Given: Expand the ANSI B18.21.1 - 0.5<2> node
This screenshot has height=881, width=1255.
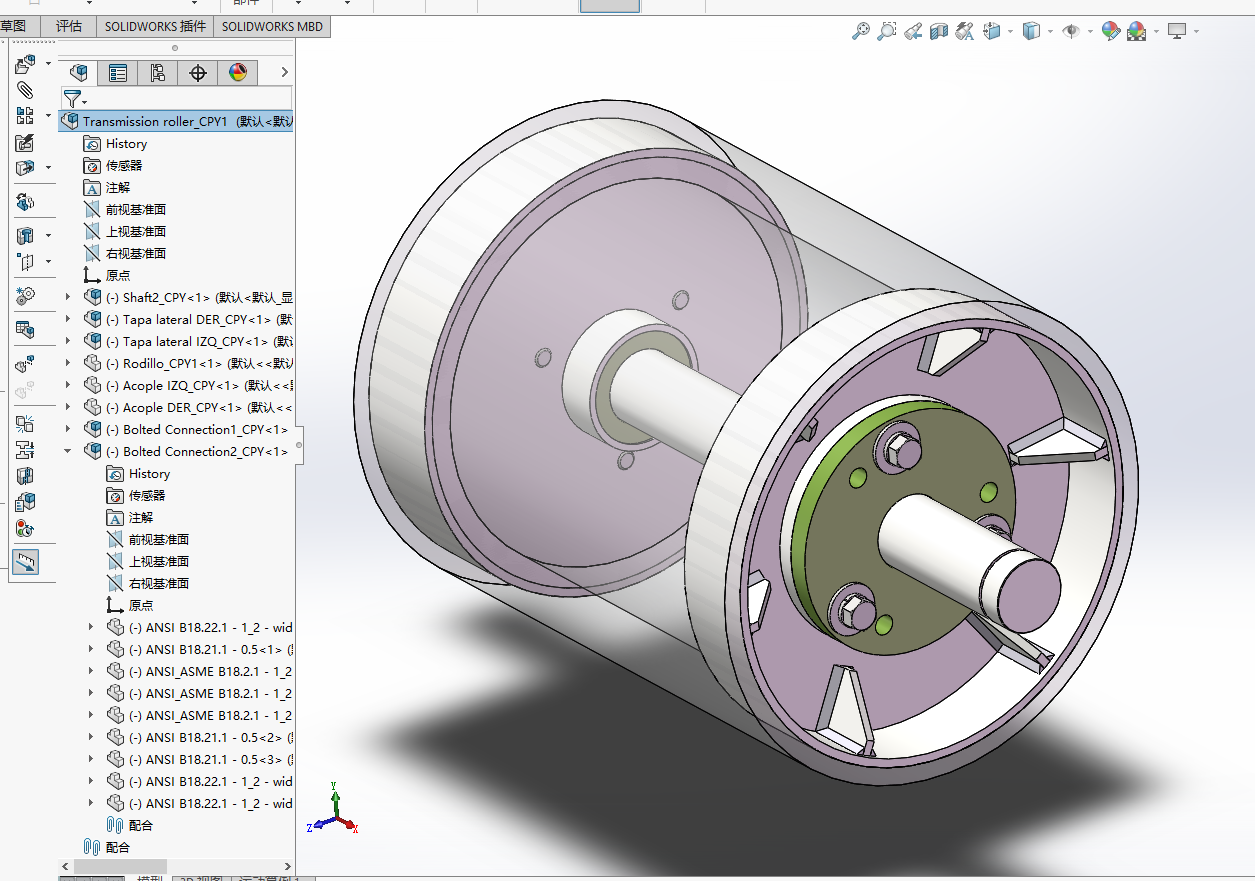Looking at the screenshot, I should tap(91, 737).
